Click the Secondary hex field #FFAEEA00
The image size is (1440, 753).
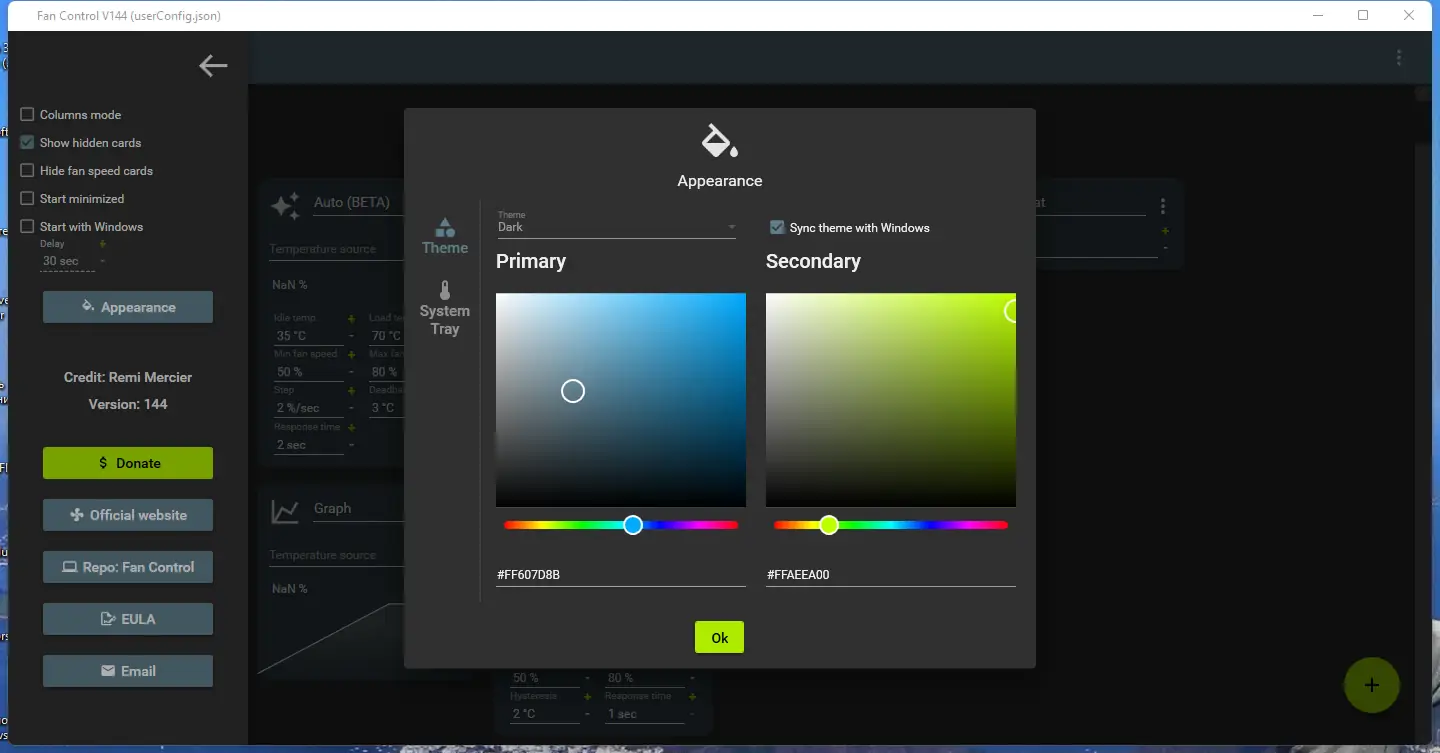click(x=891, y=575)
